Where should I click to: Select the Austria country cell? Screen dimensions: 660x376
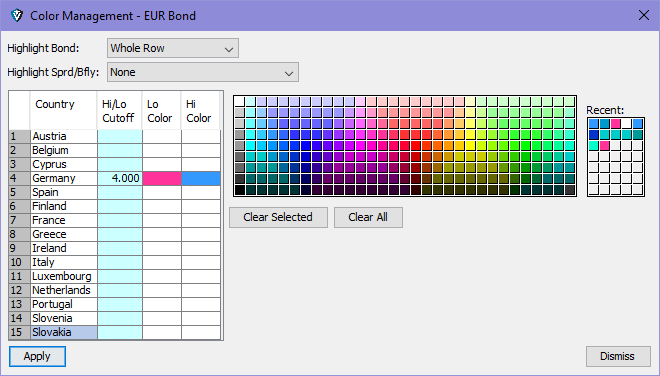tap(64, 136)
